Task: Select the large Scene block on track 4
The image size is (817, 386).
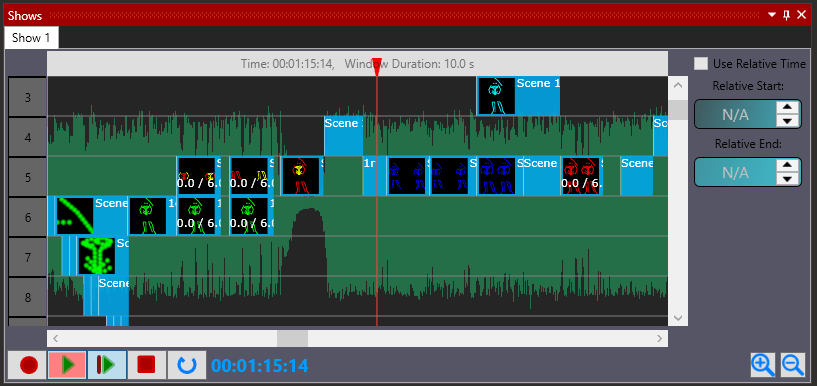Action: pyautogui.click(x=343, y=136)
